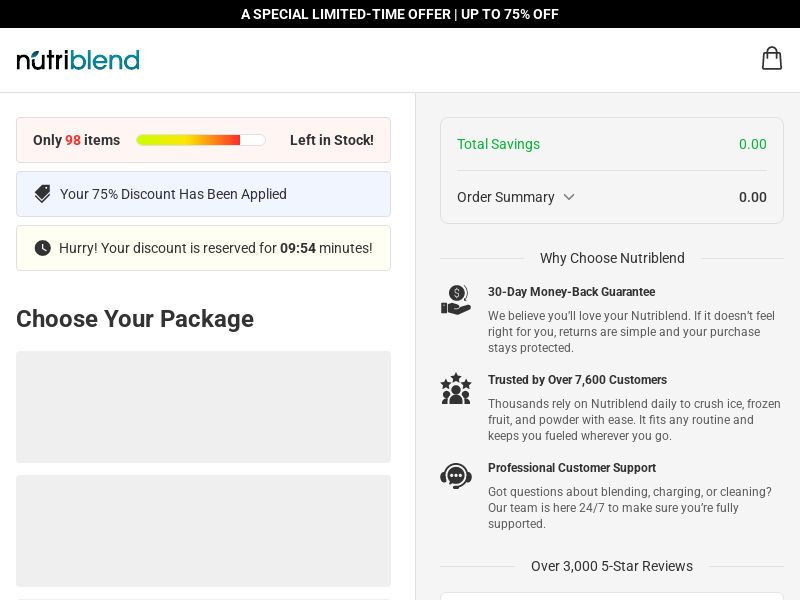The height and width of the screenshot is (600, 800).
Task: Click the 'Choose Your Package' heading
Action: pyautogui.click(x=135, y=319)
